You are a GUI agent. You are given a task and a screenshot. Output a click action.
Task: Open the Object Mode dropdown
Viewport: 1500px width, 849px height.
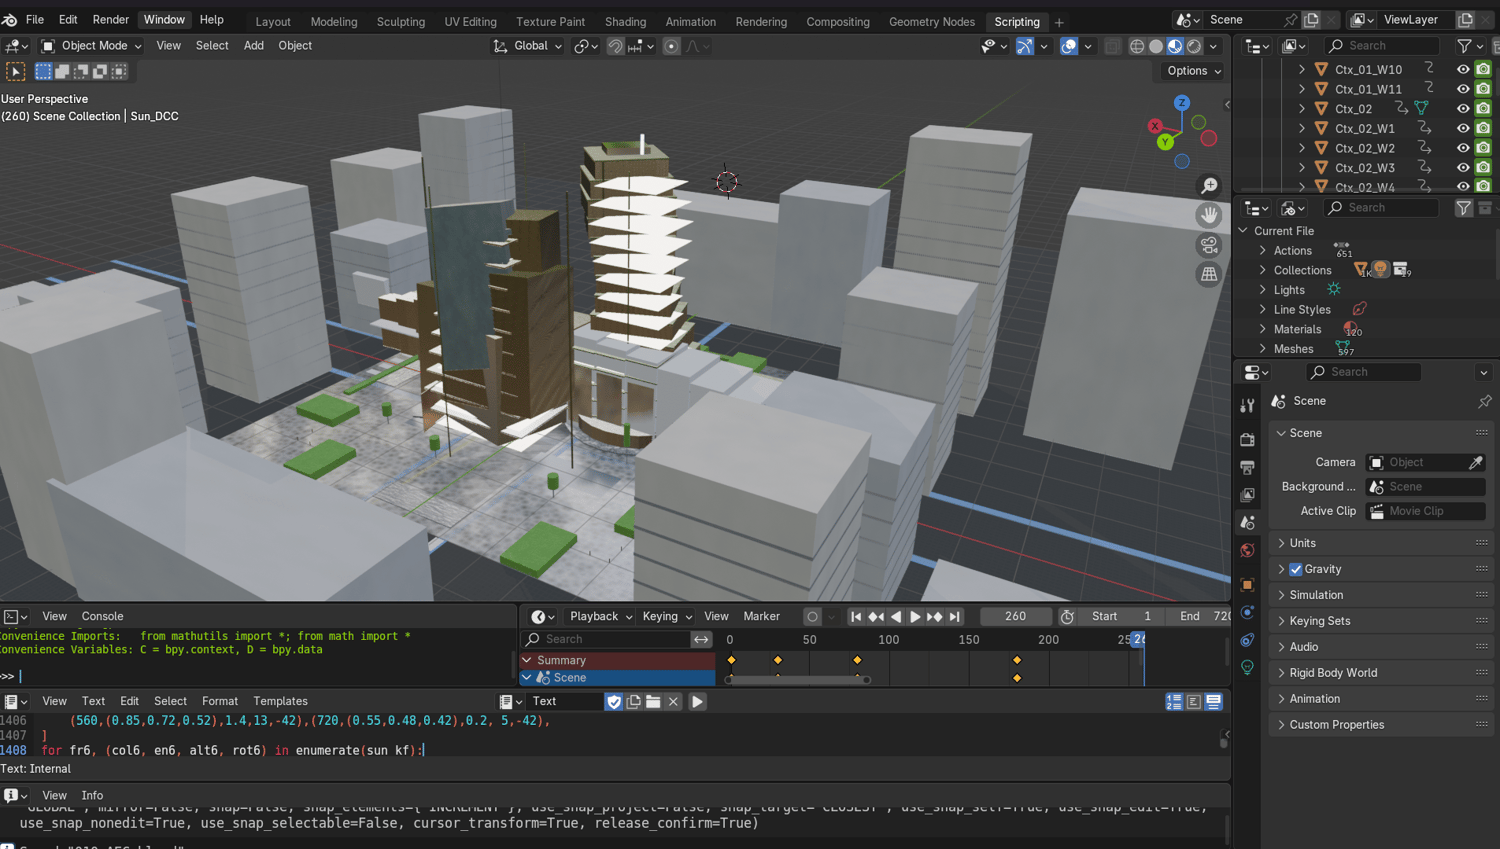click(92, 46)
